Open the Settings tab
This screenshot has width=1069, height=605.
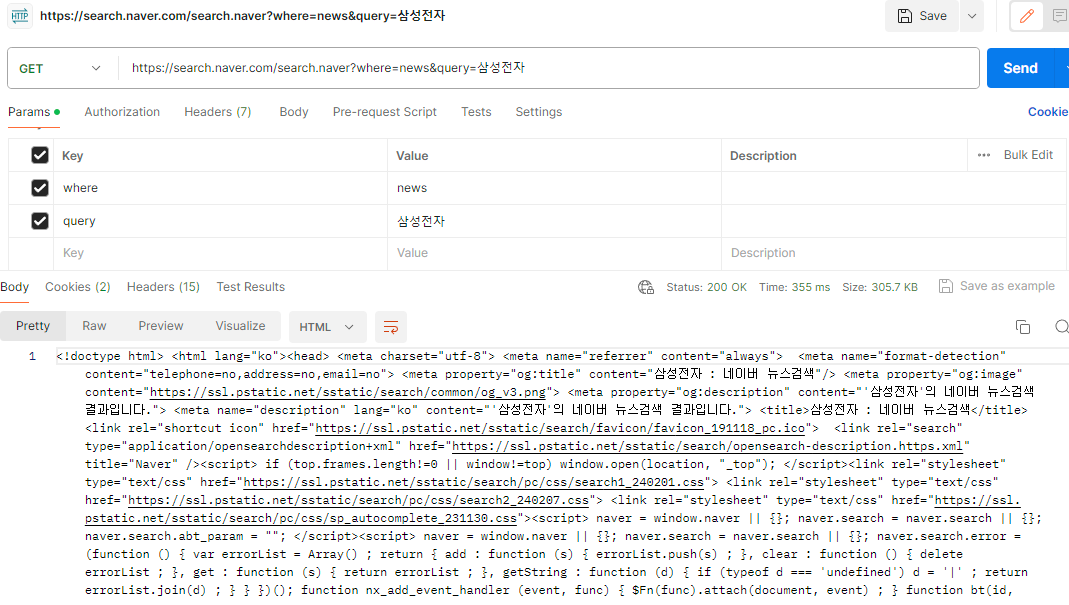click(x=539, y=112)
